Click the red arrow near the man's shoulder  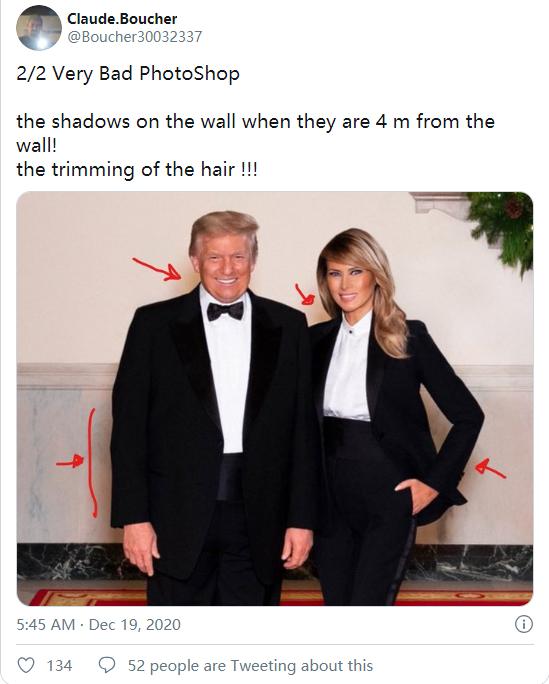(x=157, y=269)
